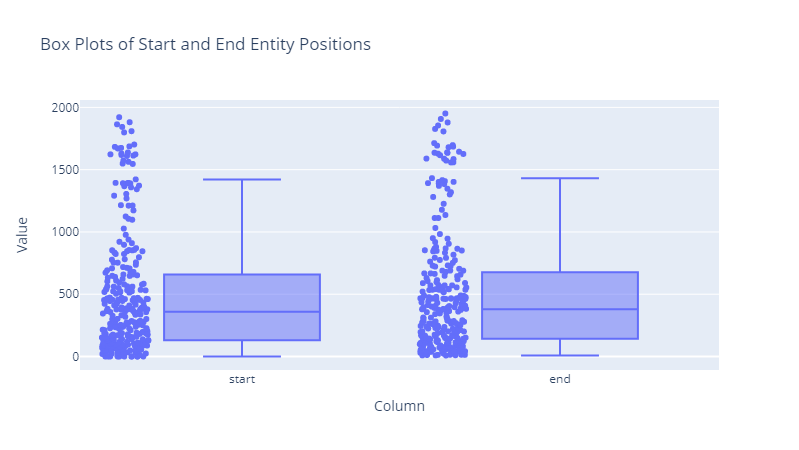Screen dimensions: 799x450
Task: Click the lower whisker cap of start box
Action: [241, 356]
